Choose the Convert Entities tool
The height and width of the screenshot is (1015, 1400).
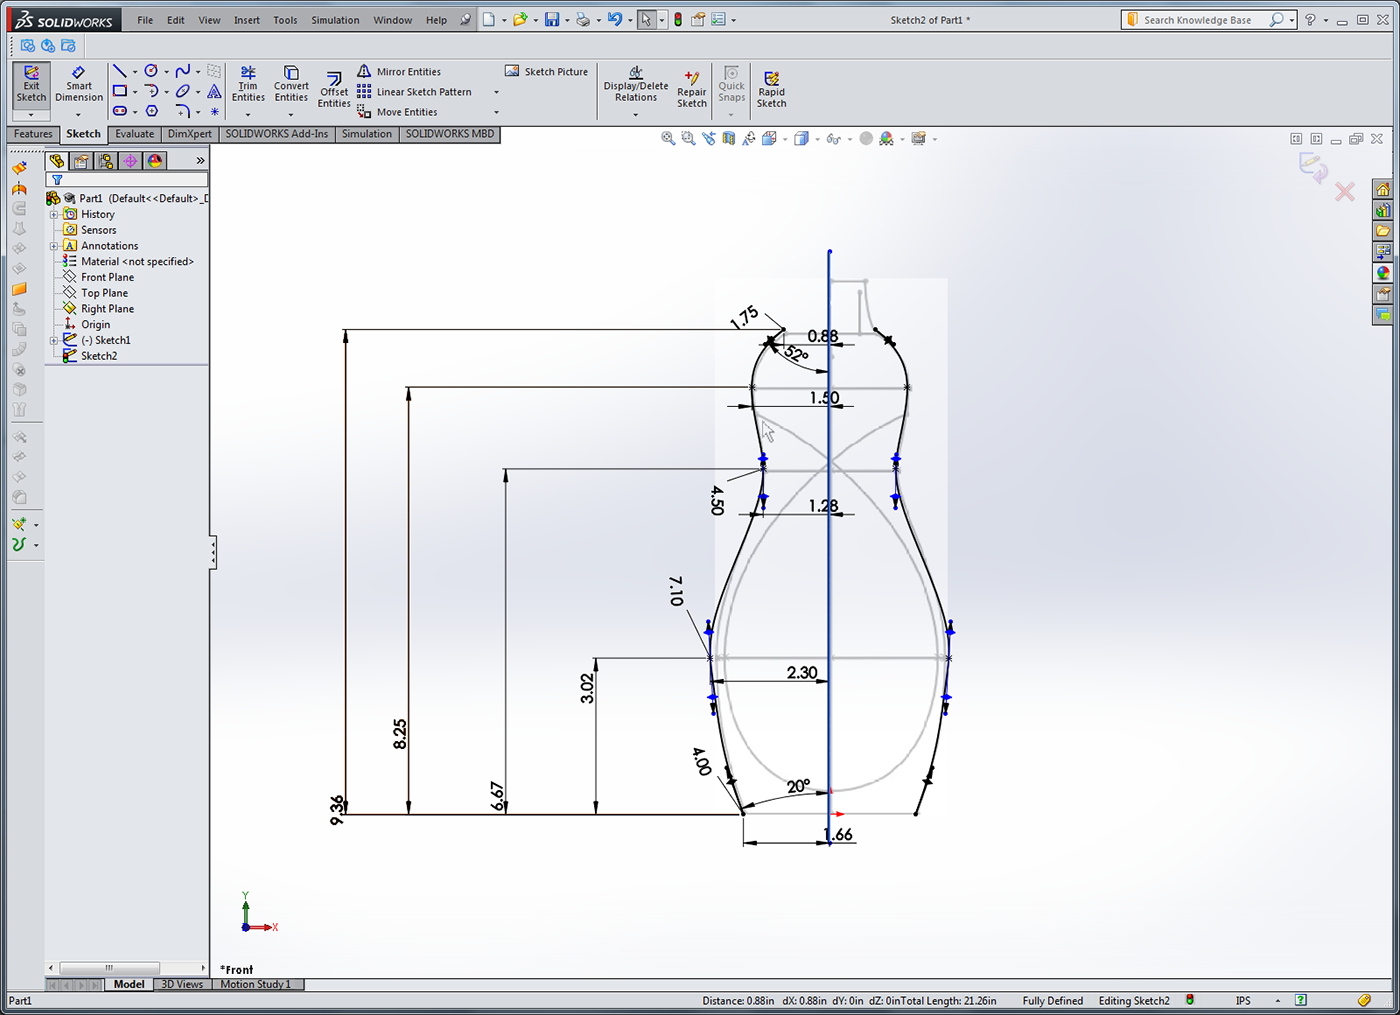[x=291, y=84]
